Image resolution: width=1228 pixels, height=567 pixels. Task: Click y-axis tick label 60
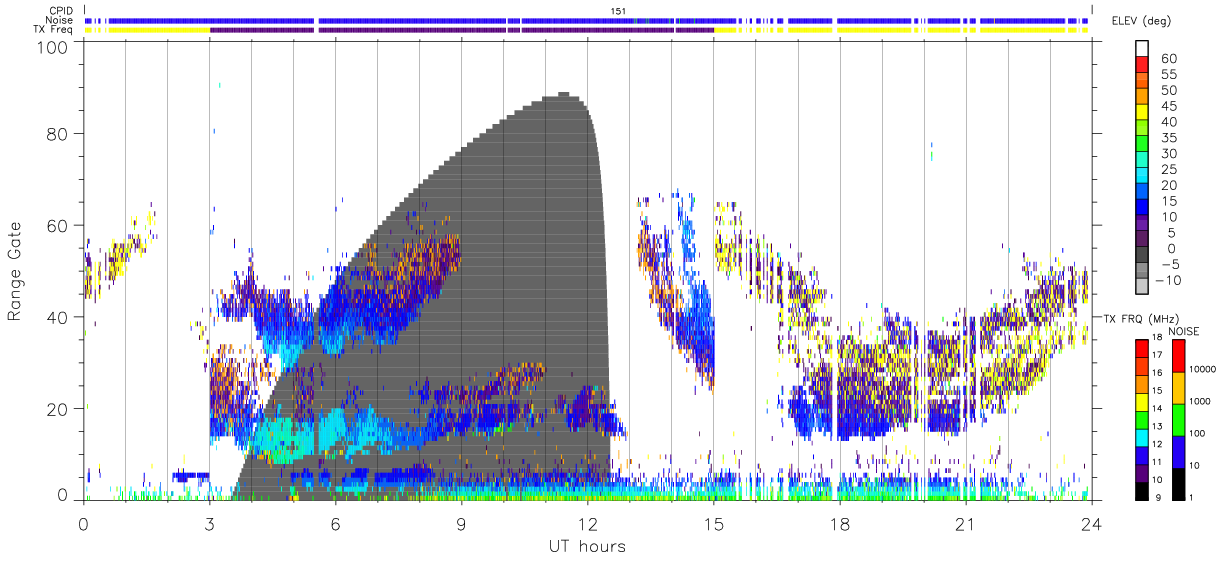pos(59,226)
